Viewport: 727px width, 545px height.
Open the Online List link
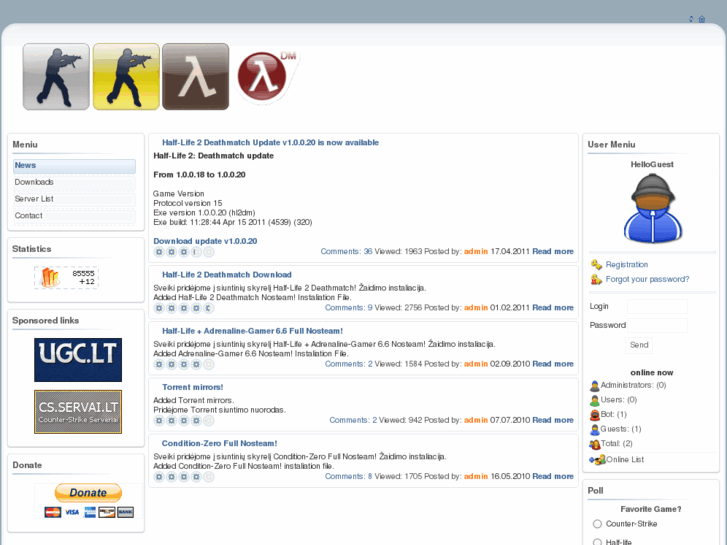coord(625,460)
